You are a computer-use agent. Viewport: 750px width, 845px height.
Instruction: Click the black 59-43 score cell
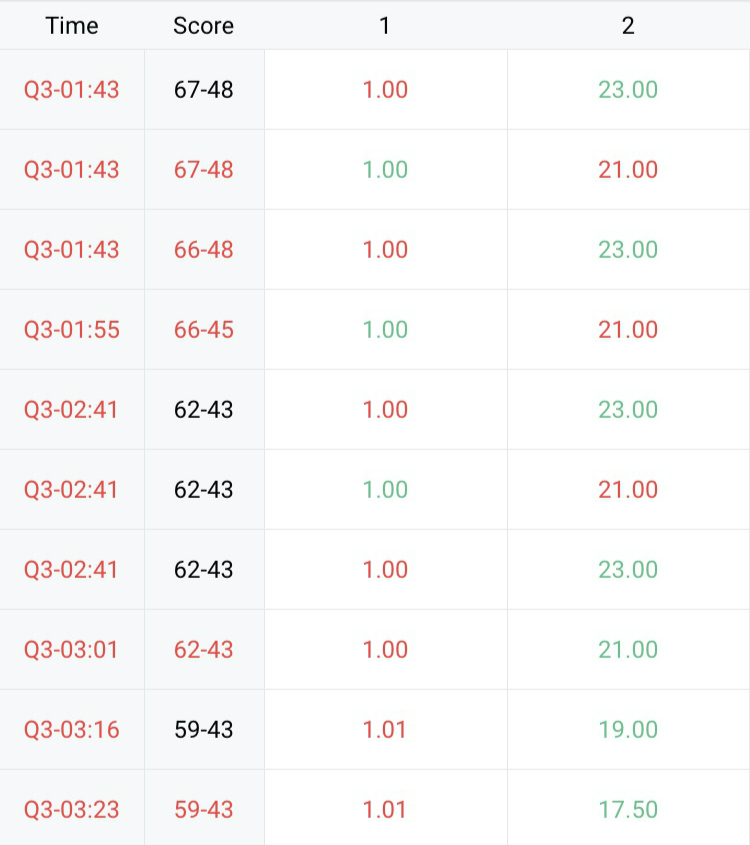[203, 730]
